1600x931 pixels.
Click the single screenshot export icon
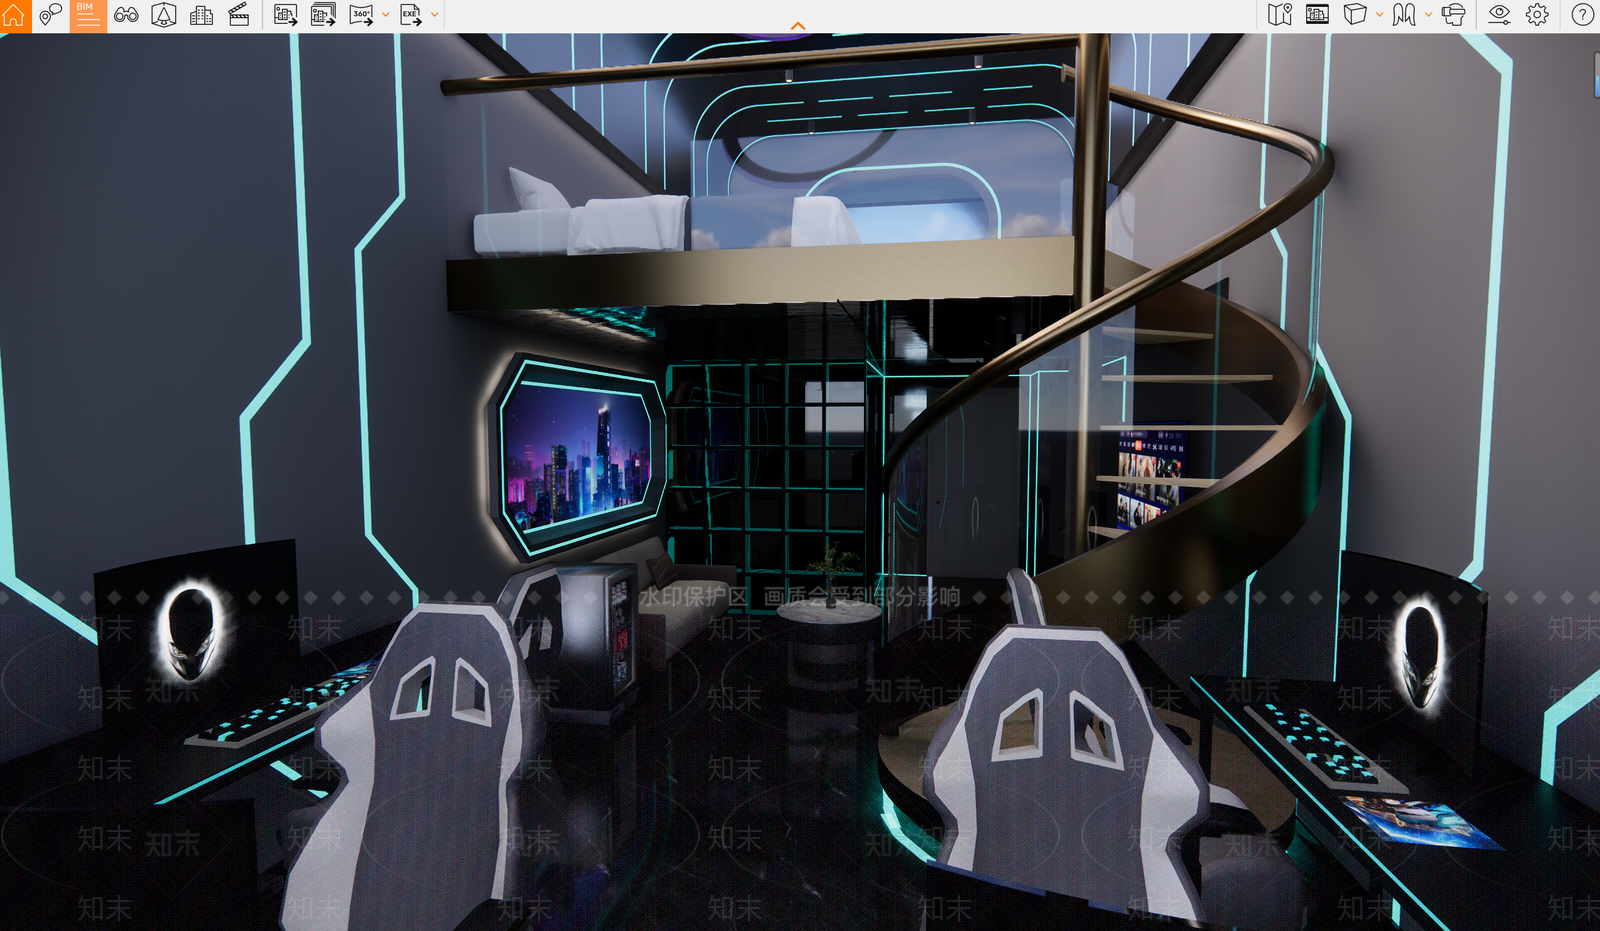click(x=286, y=15)
